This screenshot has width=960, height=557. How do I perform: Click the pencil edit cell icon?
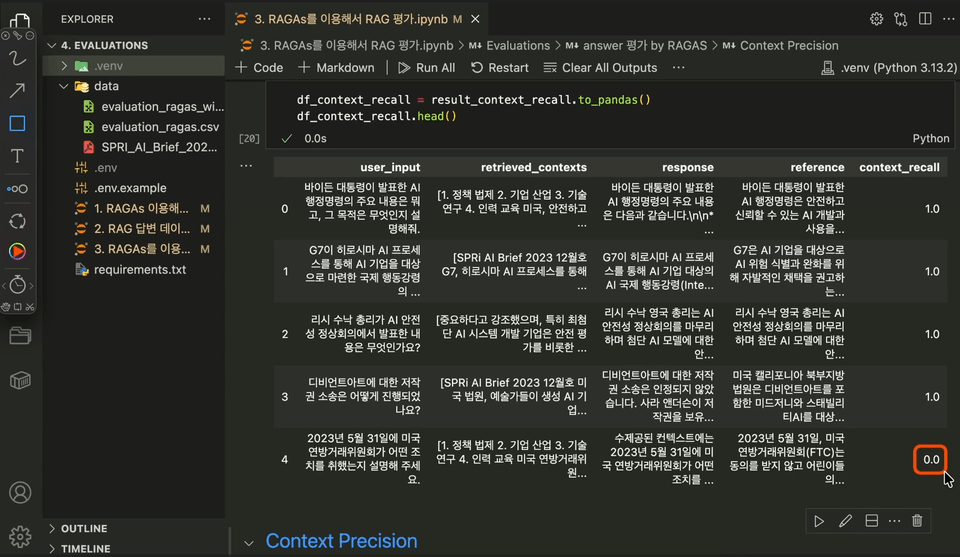(x=845, y=521)
